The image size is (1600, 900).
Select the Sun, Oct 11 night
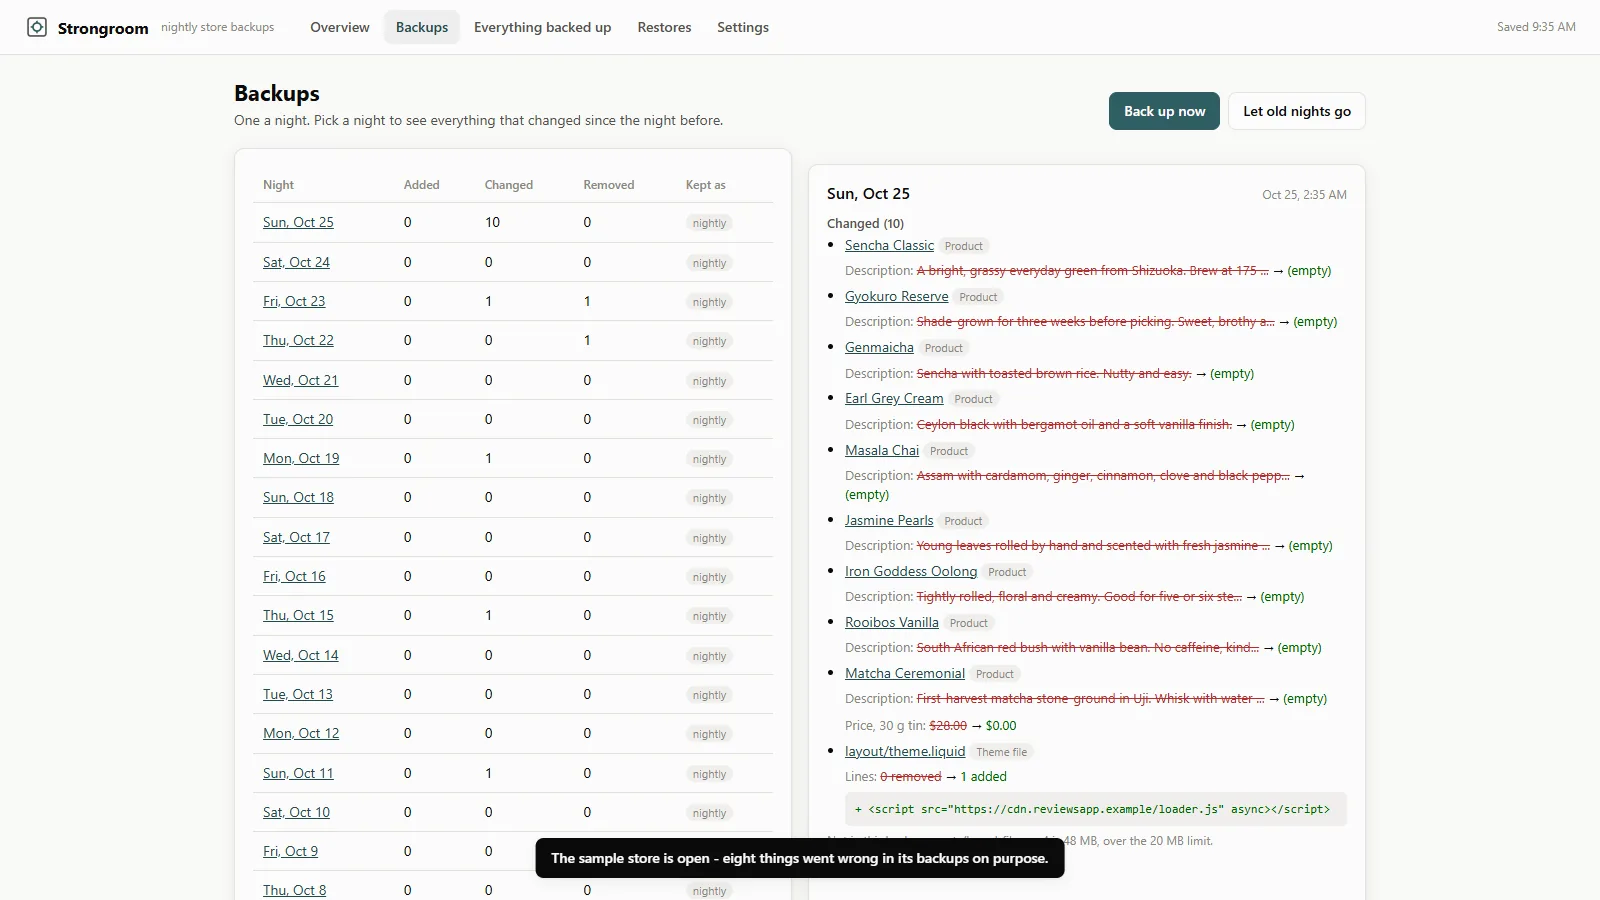pyautogui.click(x=298, y=773)
